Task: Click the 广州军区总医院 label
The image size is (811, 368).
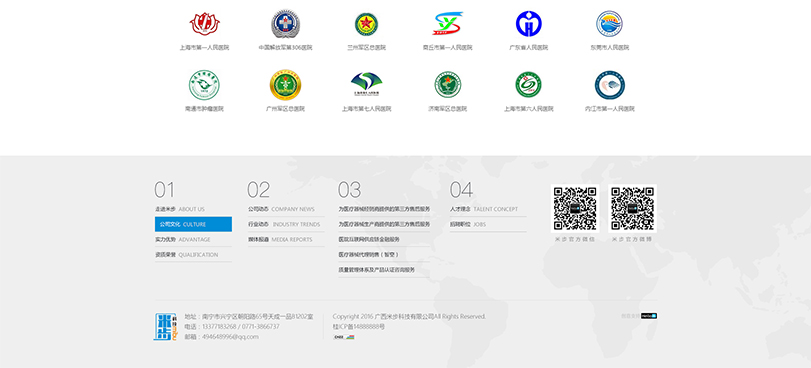Action: pos(286,109)
